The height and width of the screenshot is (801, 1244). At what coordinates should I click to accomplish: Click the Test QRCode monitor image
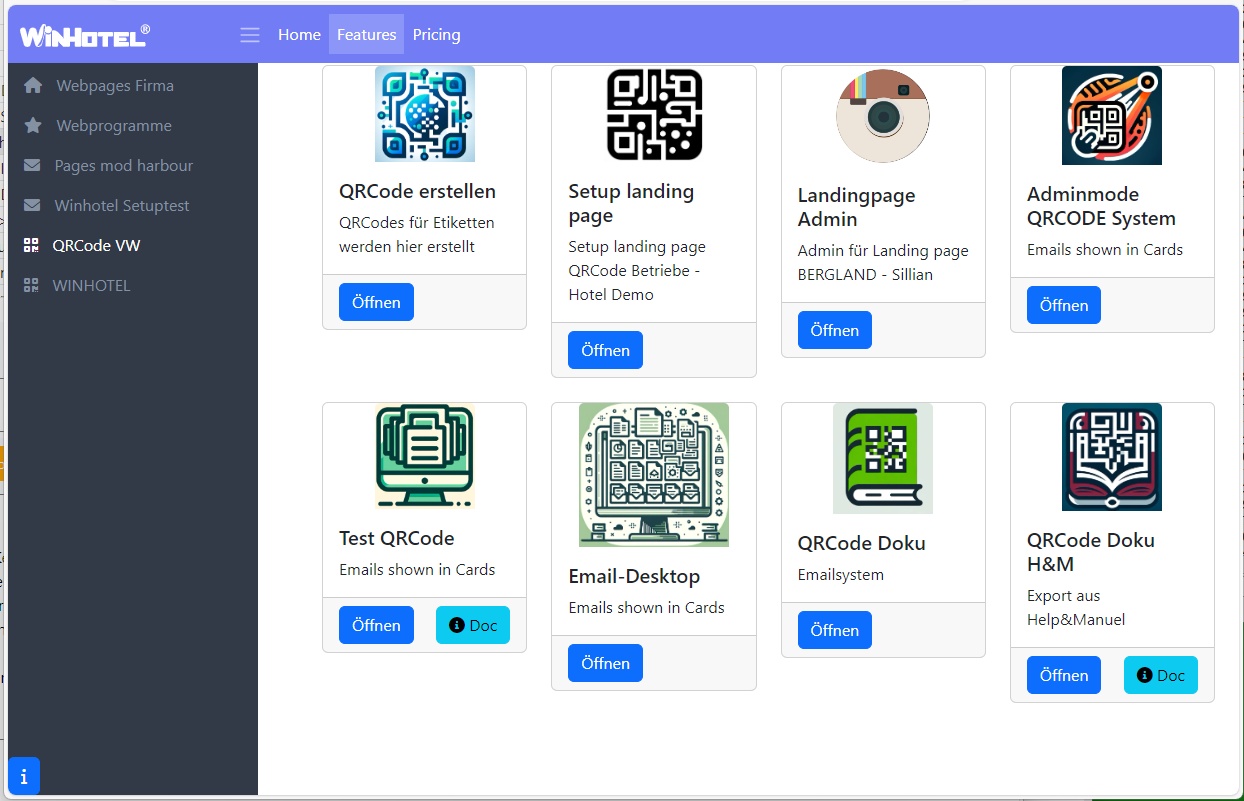tap(425, 456)
